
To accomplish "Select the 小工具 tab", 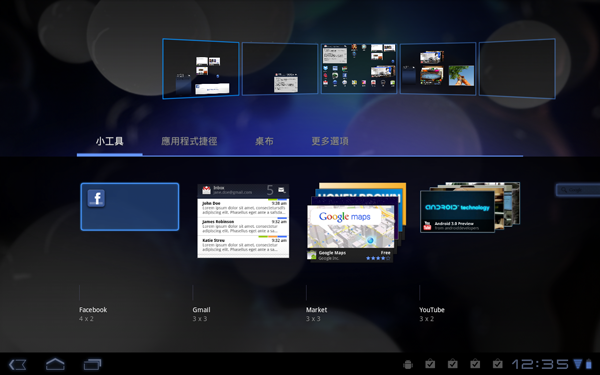I will click(110, 141).
